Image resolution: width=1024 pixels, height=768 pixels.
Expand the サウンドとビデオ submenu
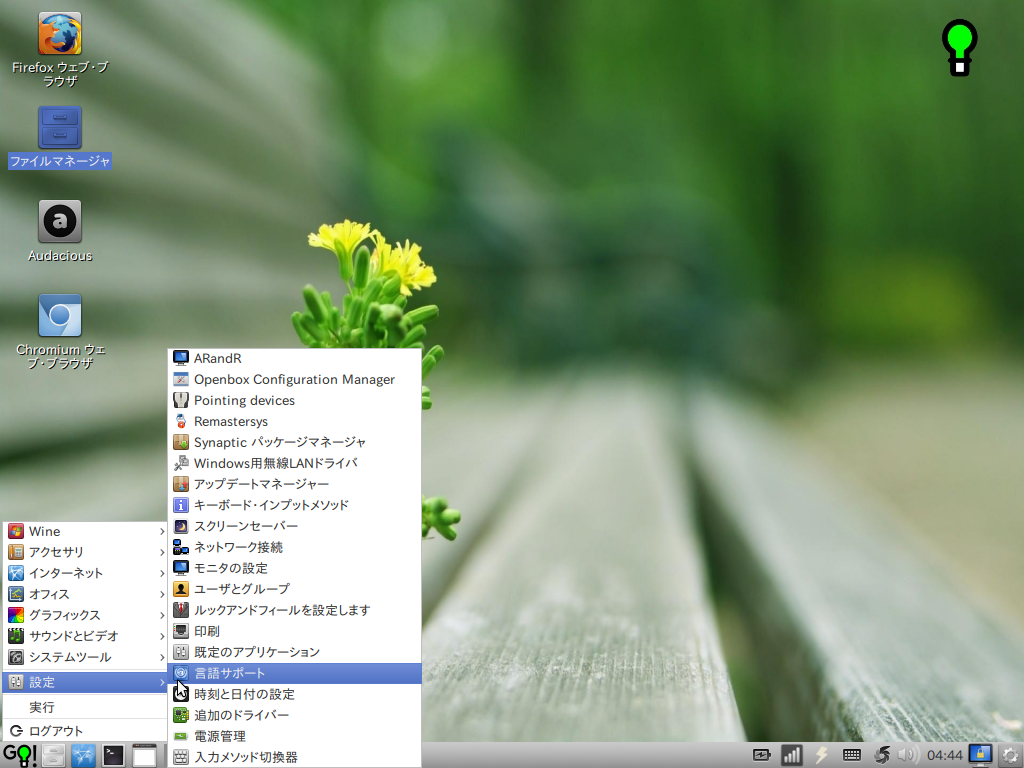pyautogui.click(x=86, y=636)
